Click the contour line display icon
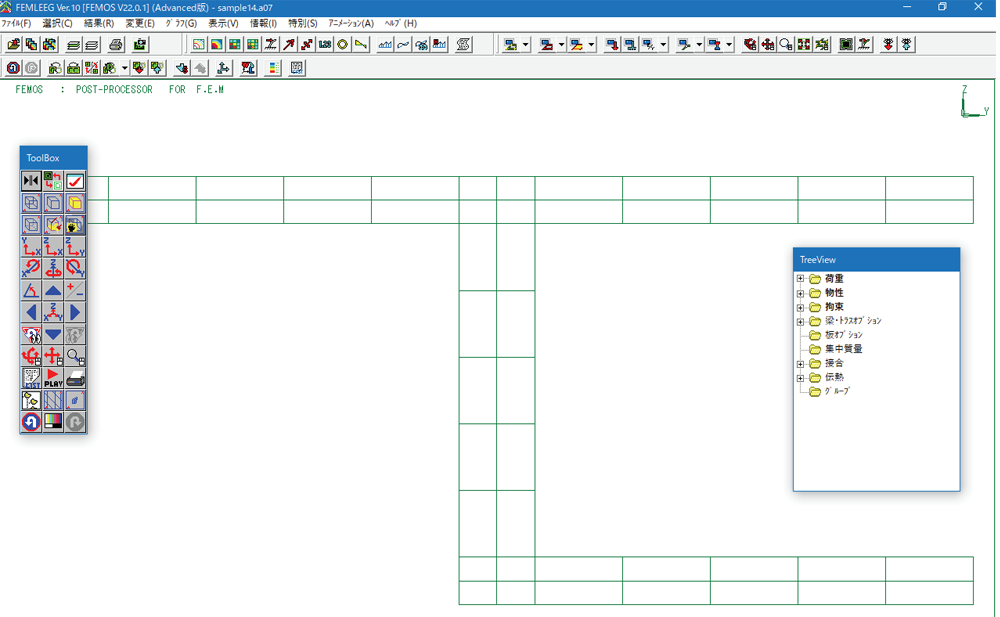This screenshot has height=617, width=1000. coord(198,45)
